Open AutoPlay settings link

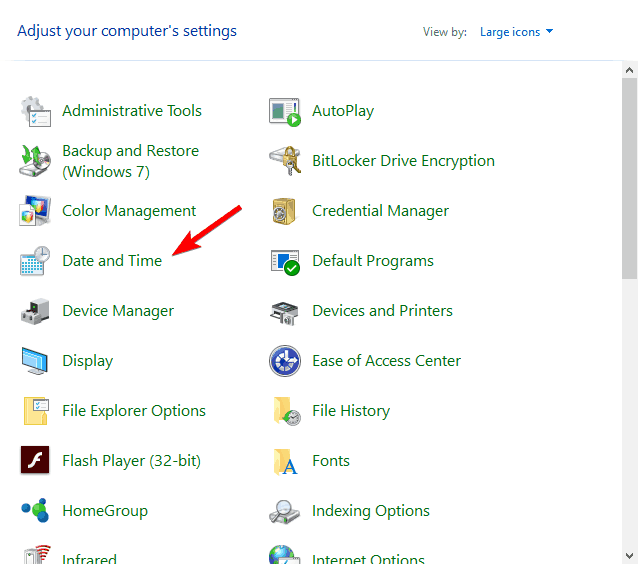click(343, 111)
